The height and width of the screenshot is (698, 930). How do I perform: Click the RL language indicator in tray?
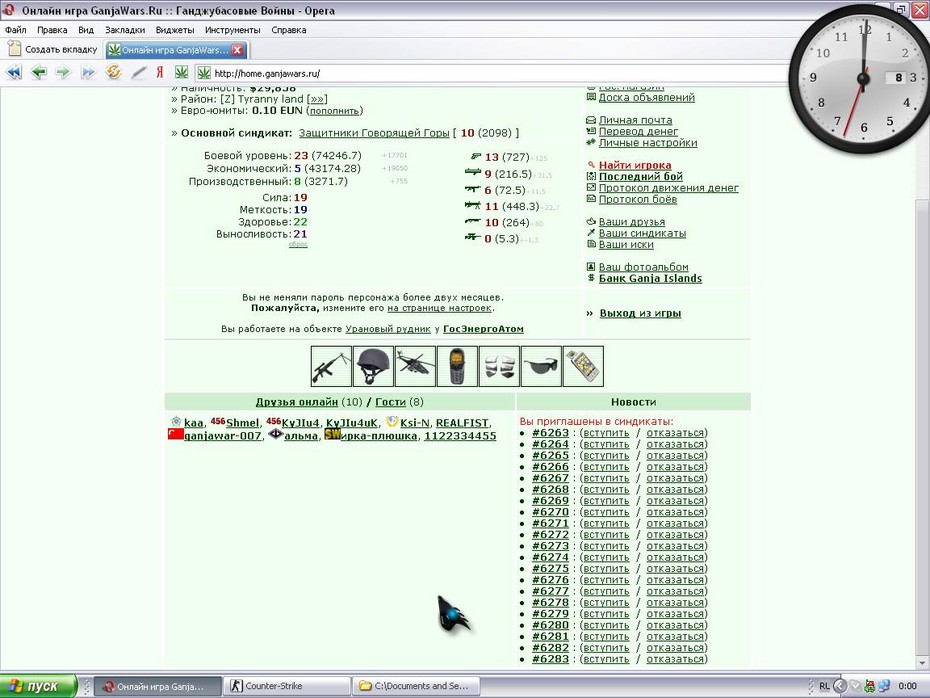(824, 686)
